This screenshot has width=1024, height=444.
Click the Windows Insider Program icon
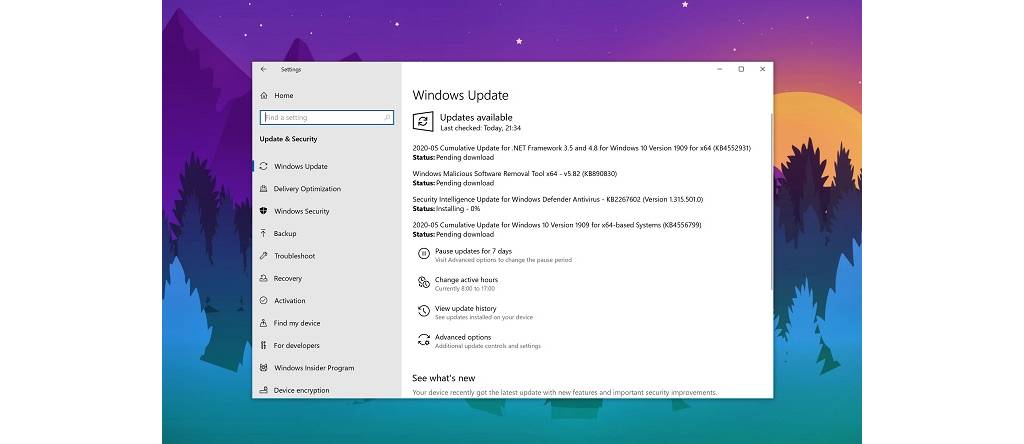coord(263,368)
